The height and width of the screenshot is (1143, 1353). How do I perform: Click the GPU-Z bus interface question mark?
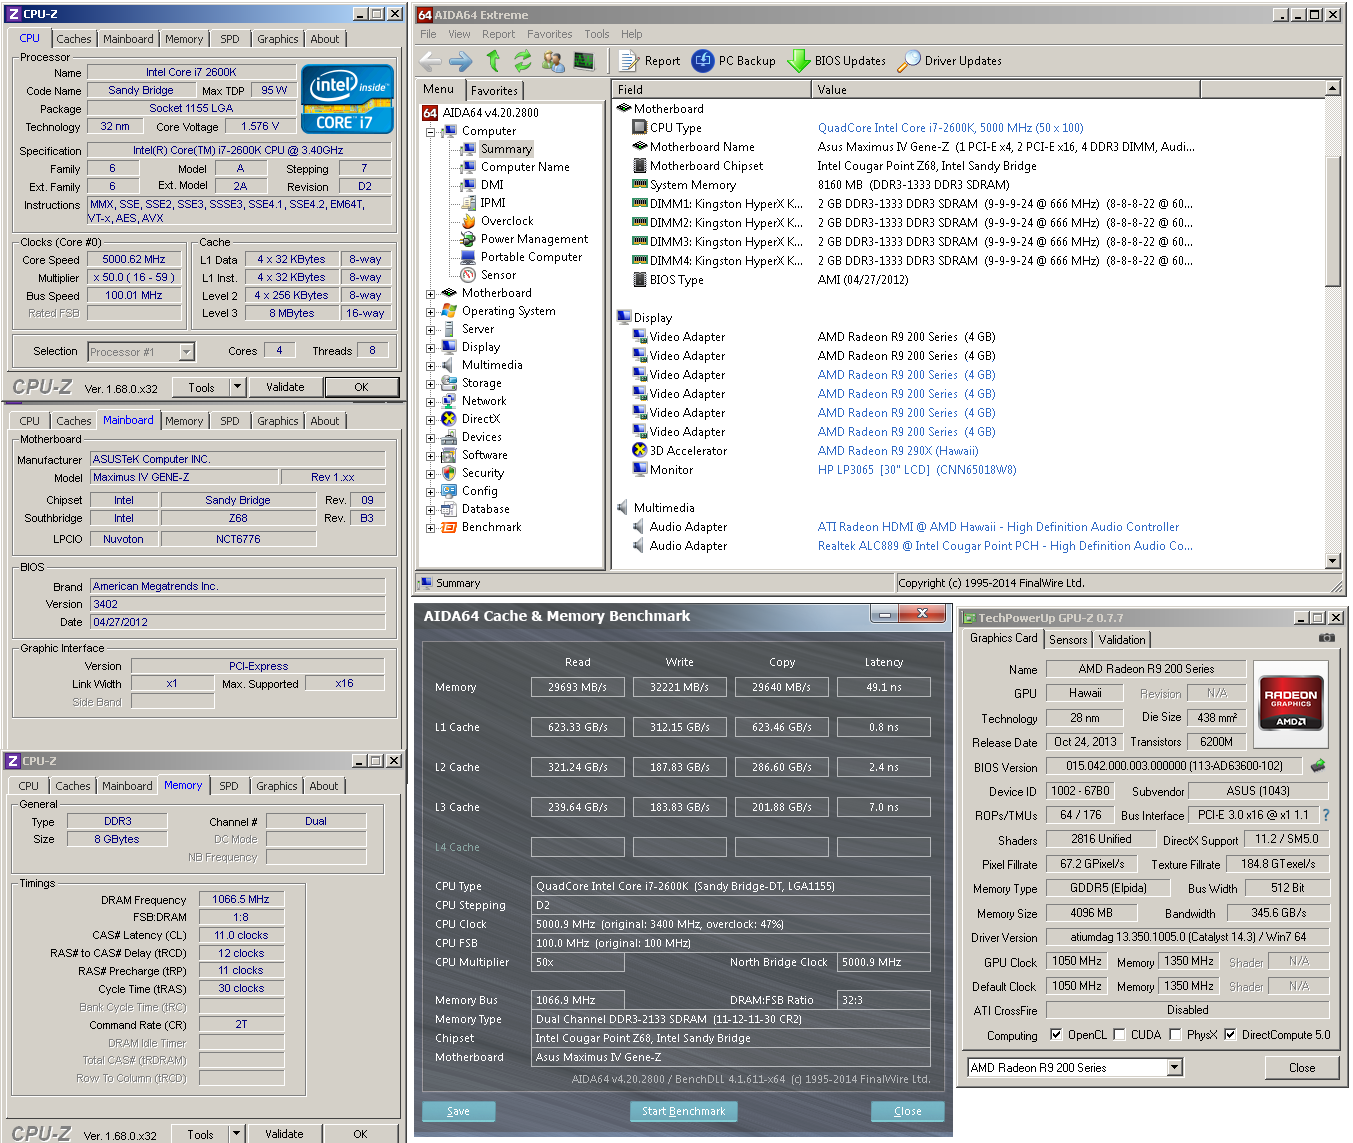(1326, 815)
